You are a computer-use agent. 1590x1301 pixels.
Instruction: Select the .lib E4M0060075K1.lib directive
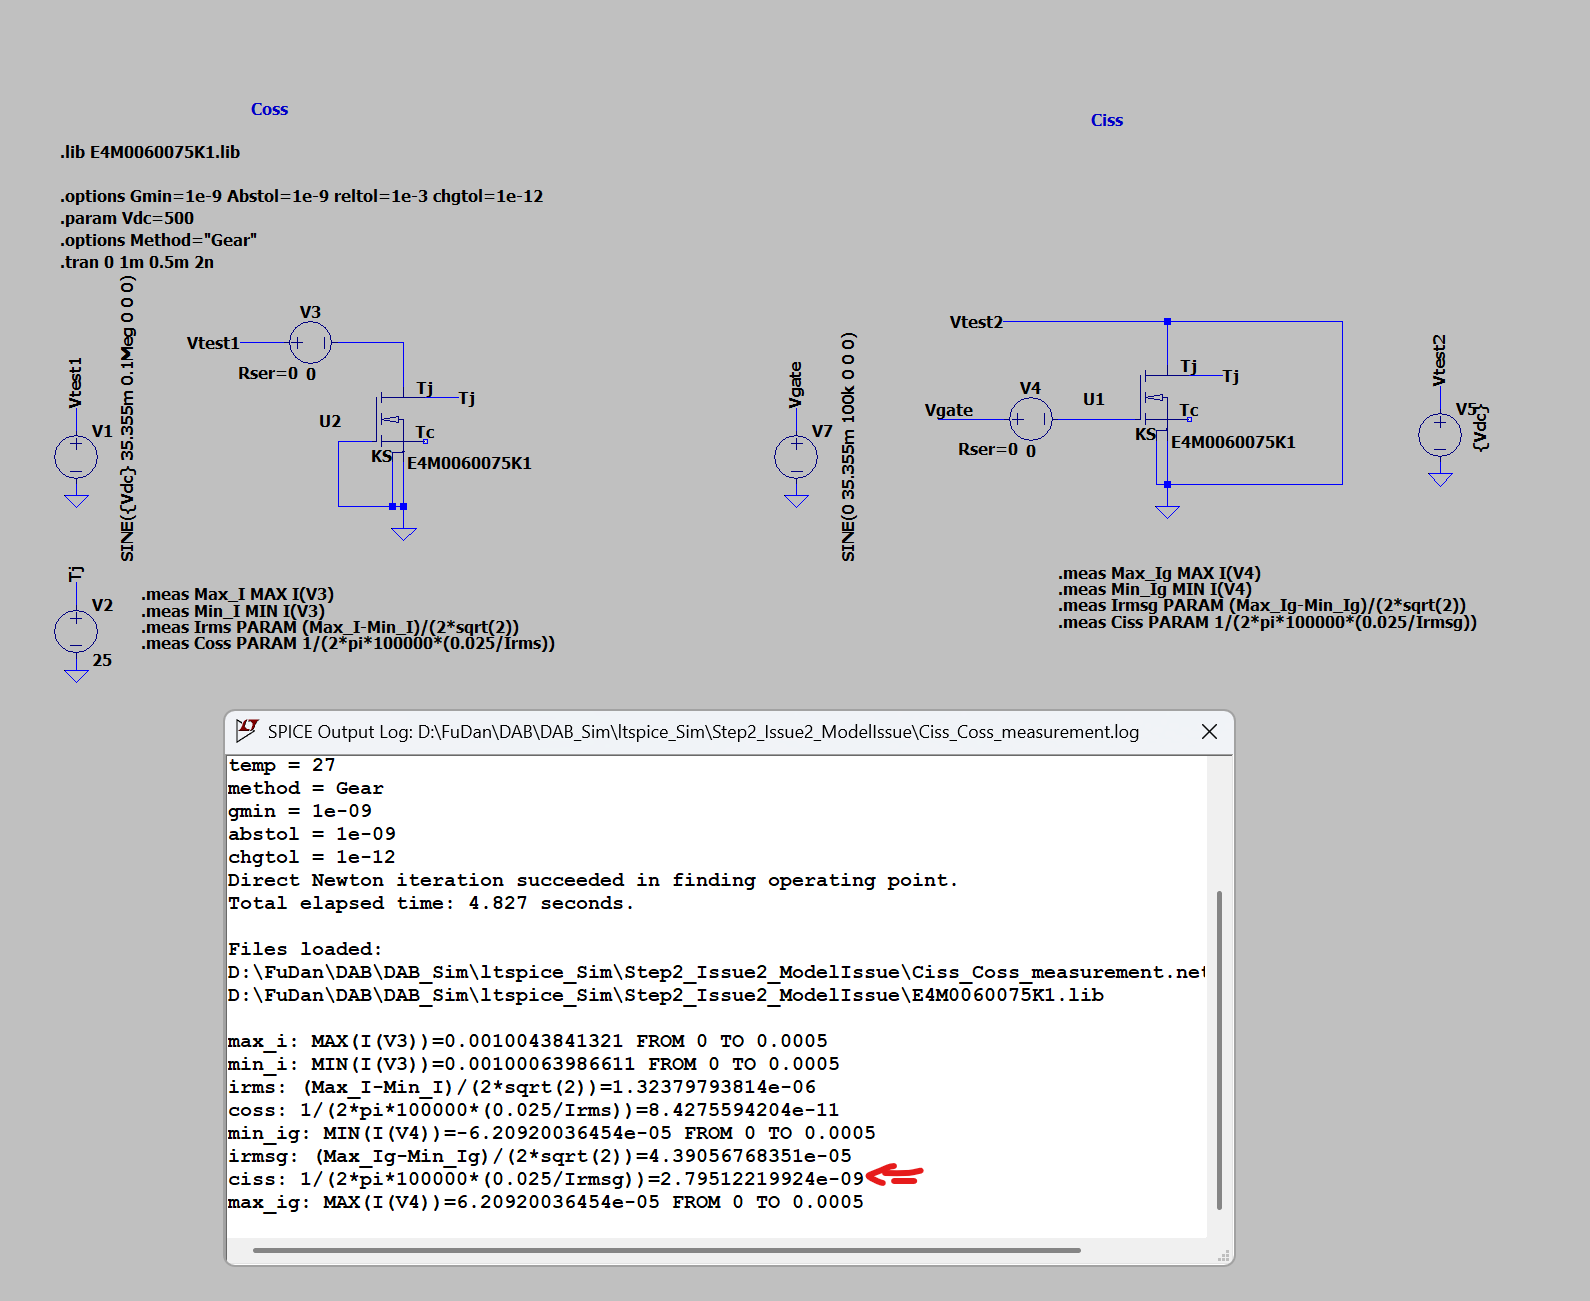(150, 152)
